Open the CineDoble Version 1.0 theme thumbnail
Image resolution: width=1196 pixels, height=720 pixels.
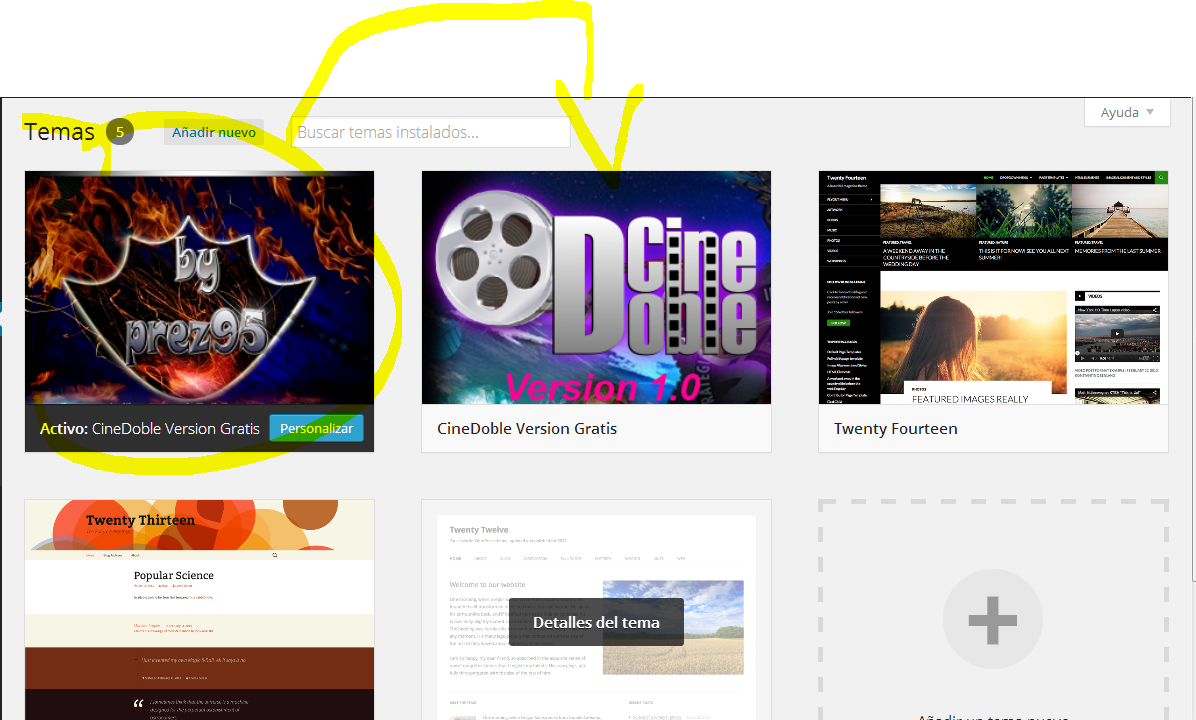click(596, 288)
